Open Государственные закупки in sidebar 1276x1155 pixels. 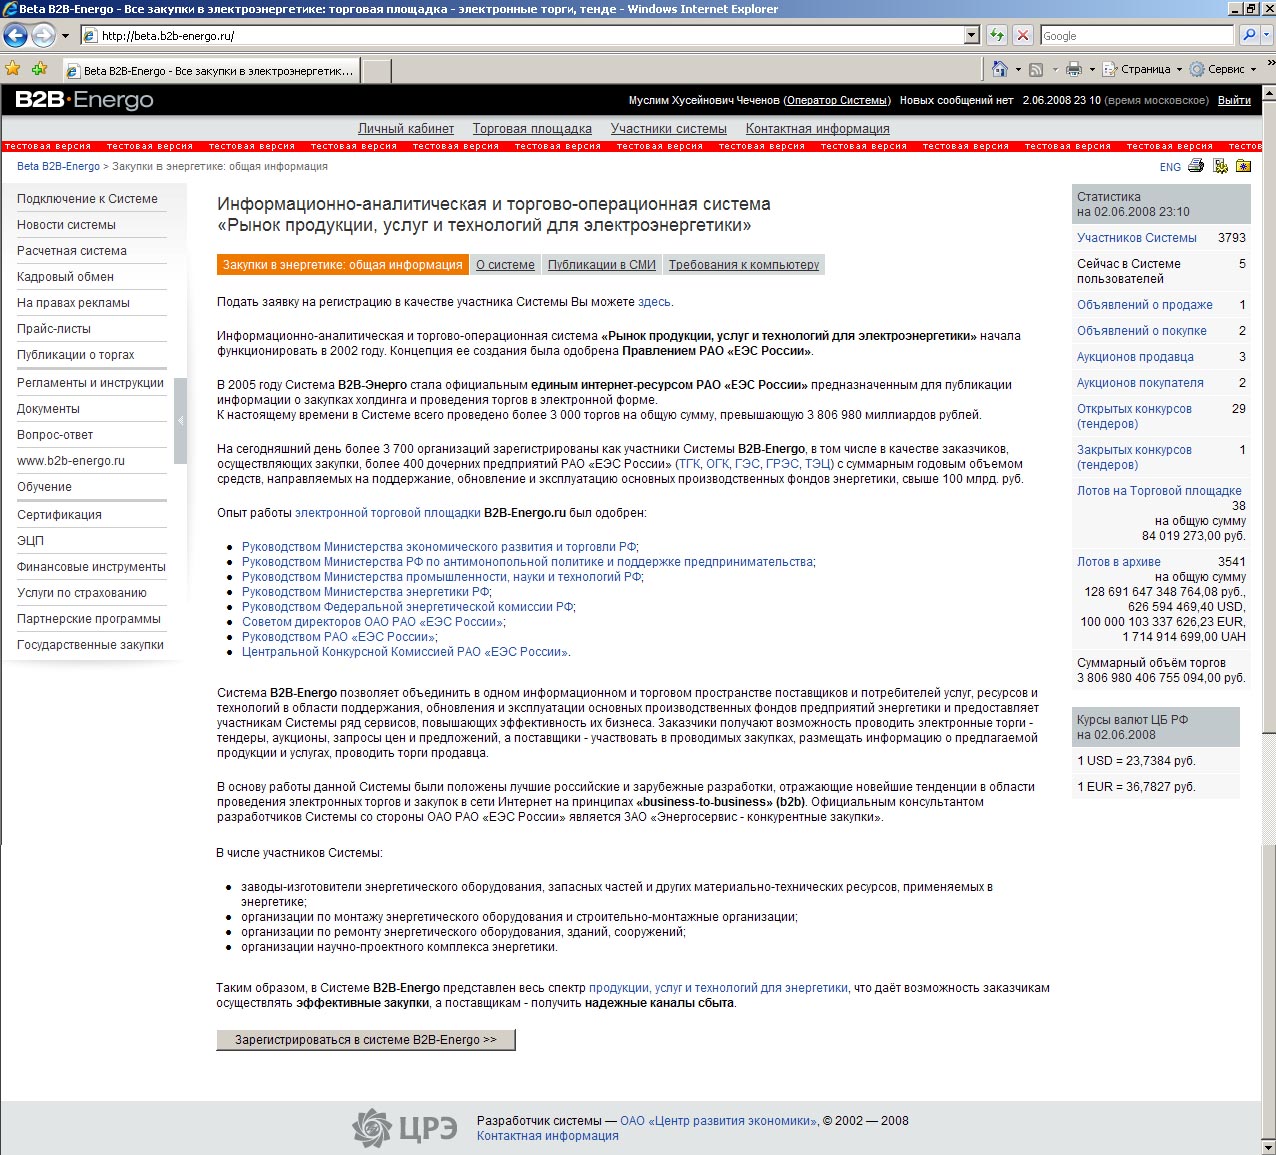[x=90, y=645]
